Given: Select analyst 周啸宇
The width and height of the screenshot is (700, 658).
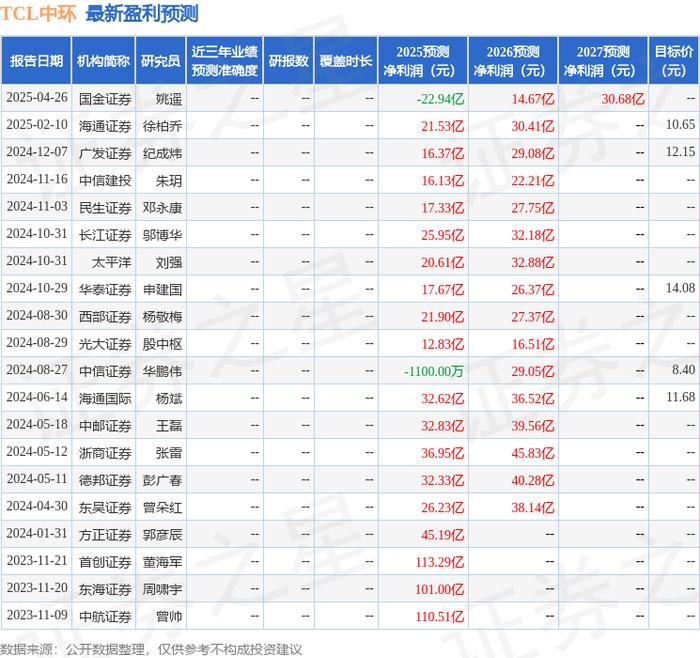Looking at the screenshot, I should [162, 589].
